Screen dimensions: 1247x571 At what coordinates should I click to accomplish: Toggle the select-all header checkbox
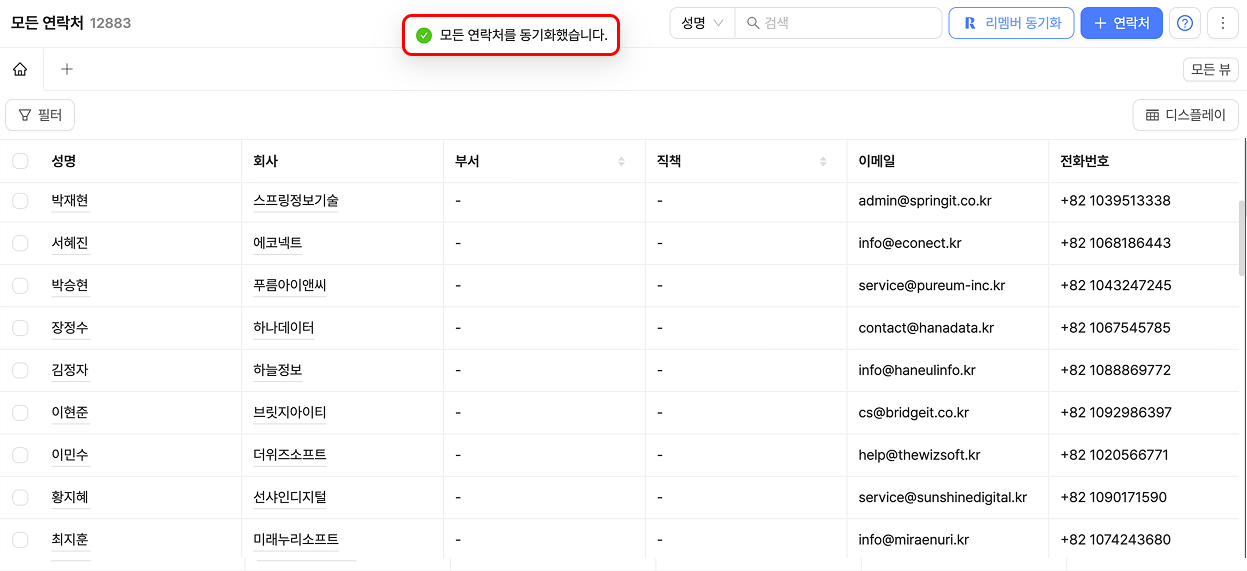tap(20, 161)
